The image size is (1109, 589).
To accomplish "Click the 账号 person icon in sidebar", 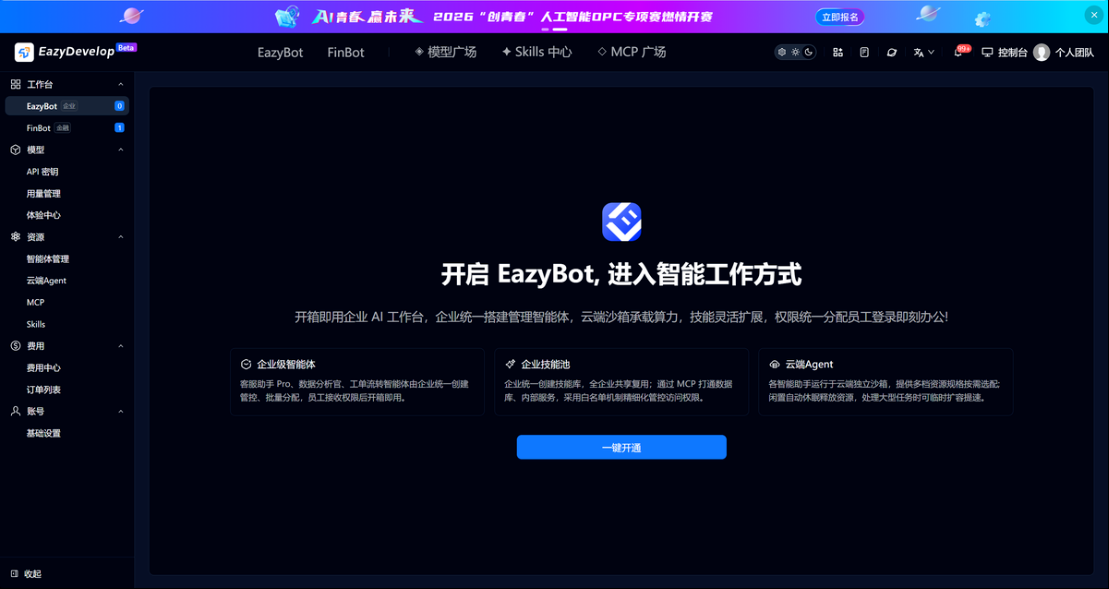I will pyautogui.click(x=16, y=411).
